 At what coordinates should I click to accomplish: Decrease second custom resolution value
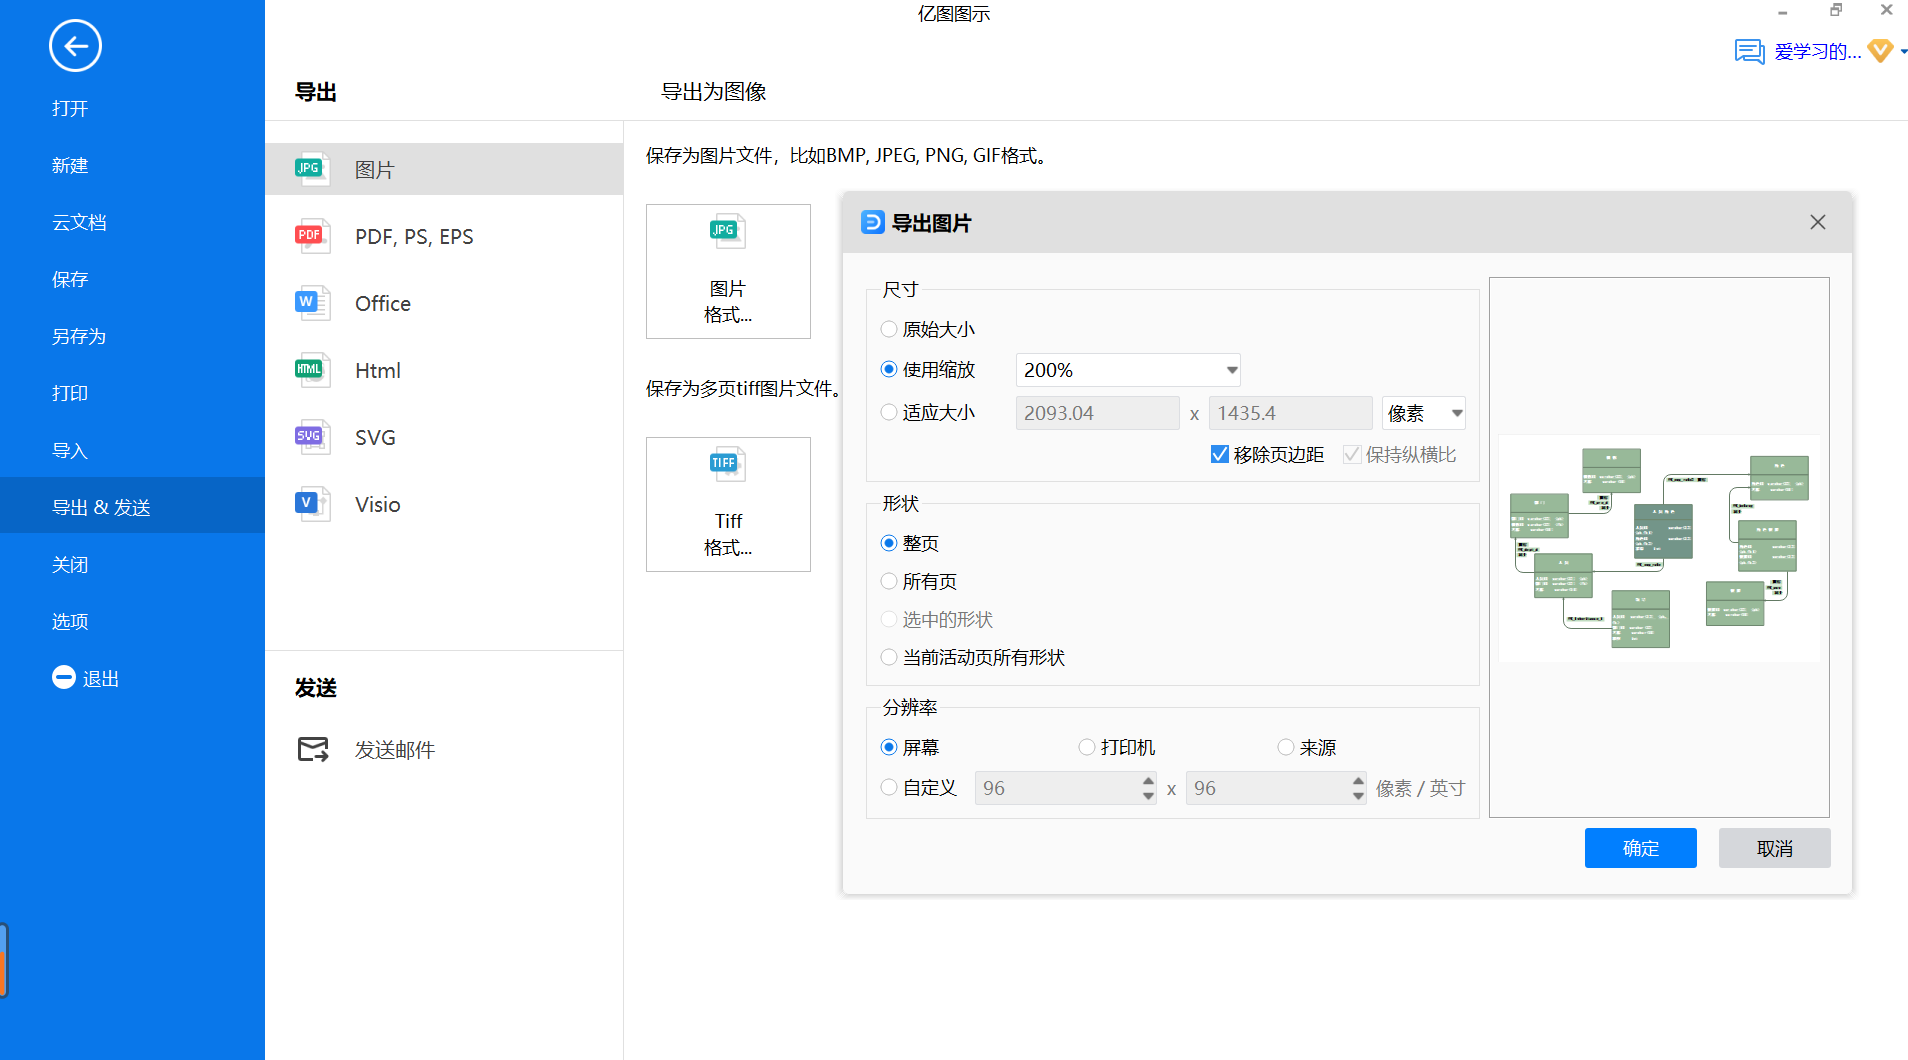pyautogui.click(x=1358, y=796)
